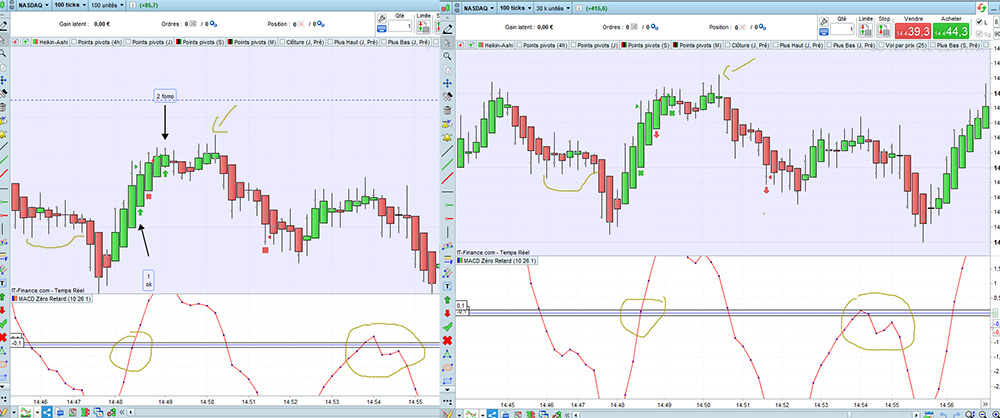1000x418 pixels.
Task: Select the red down arrow tool in right toolbar
Action: coord(448,312)
